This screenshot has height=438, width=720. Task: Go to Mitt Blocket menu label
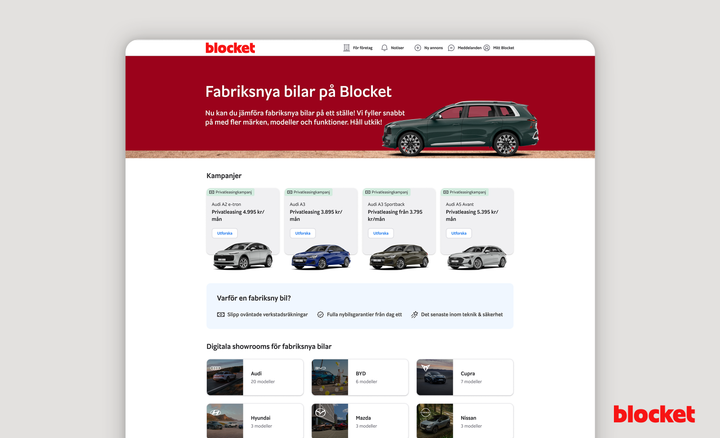pos(504,48)
